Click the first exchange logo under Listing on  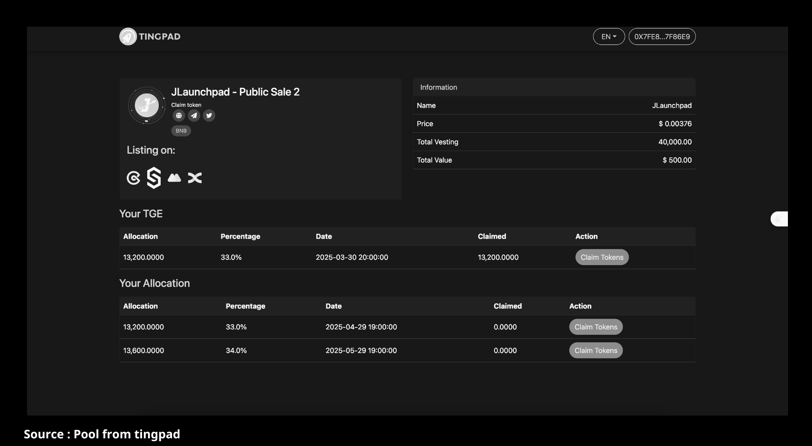pos(133,178)
